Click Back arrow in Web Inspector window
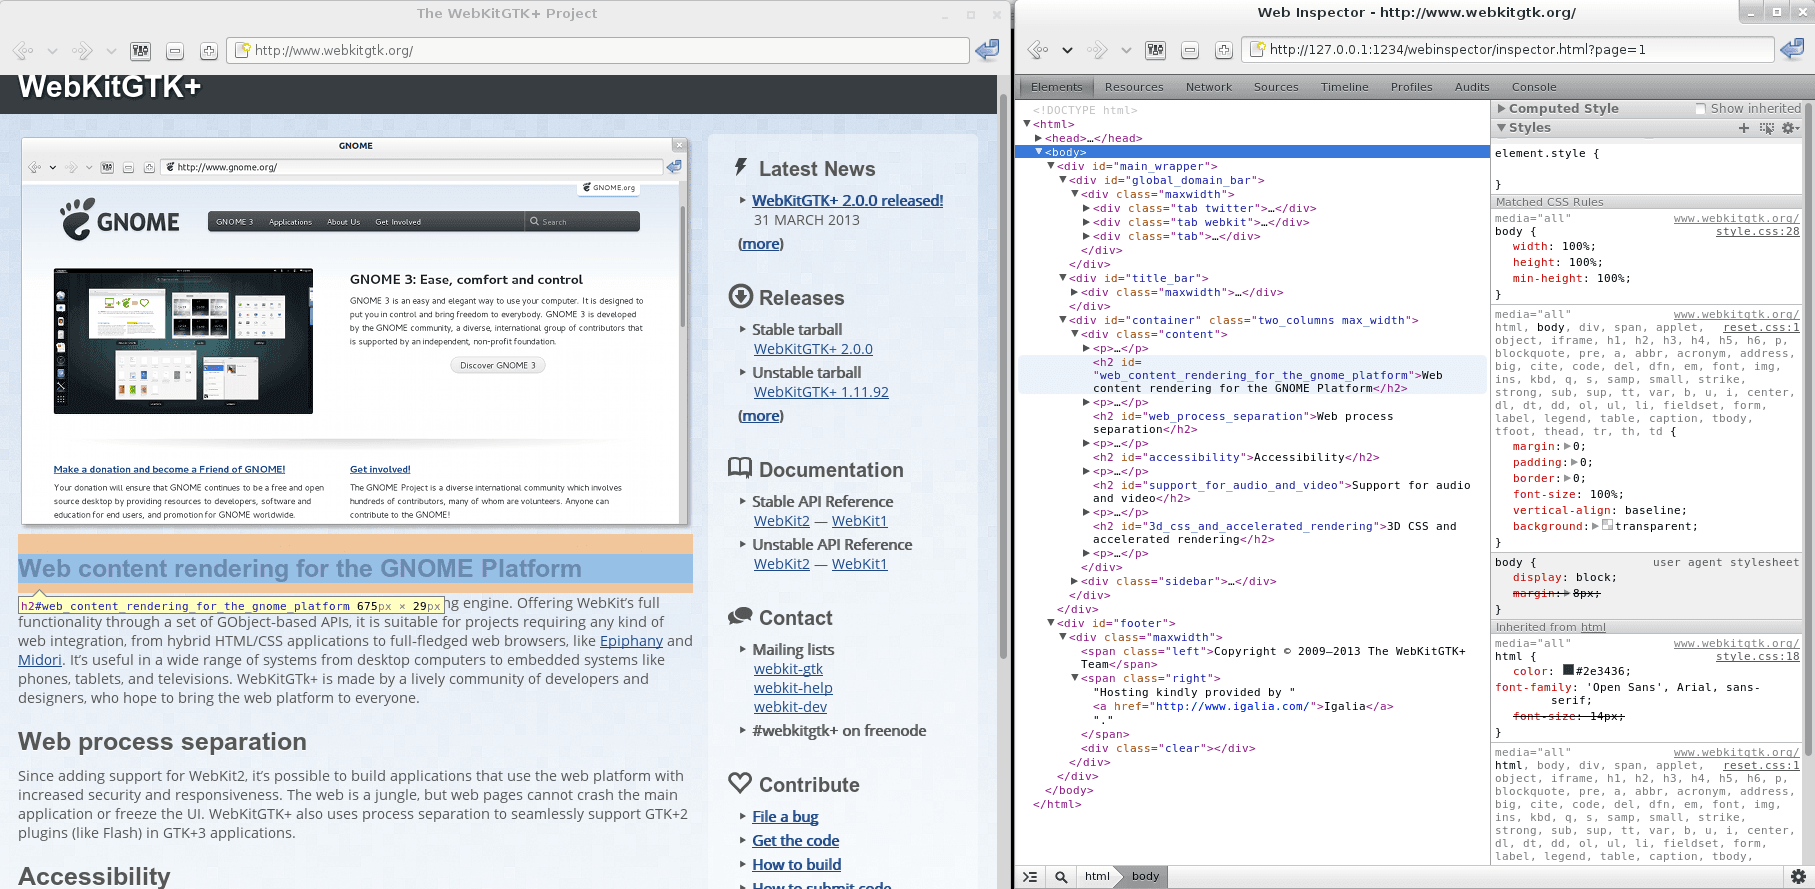1815x889 pixels. (x=1038, y=50)
